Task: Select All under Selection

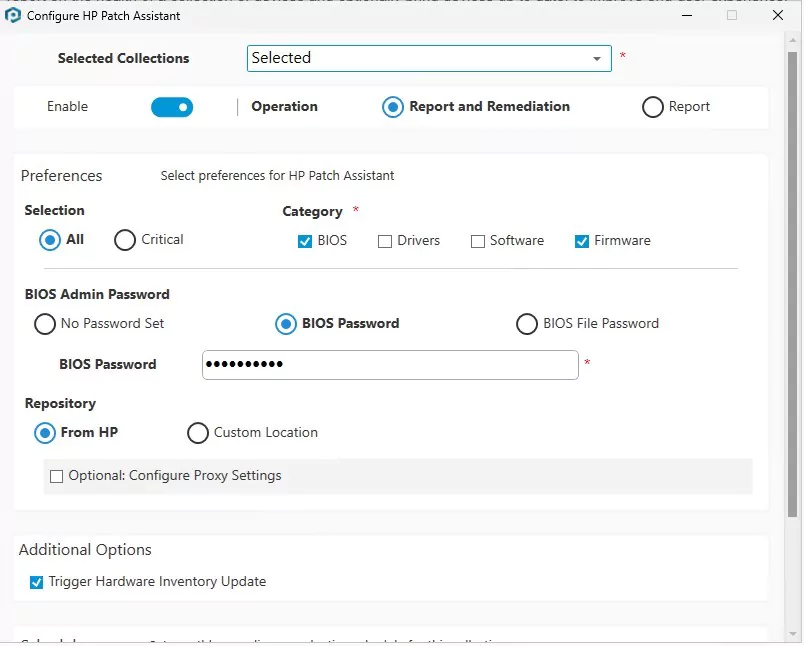Action: pos(50,240)
